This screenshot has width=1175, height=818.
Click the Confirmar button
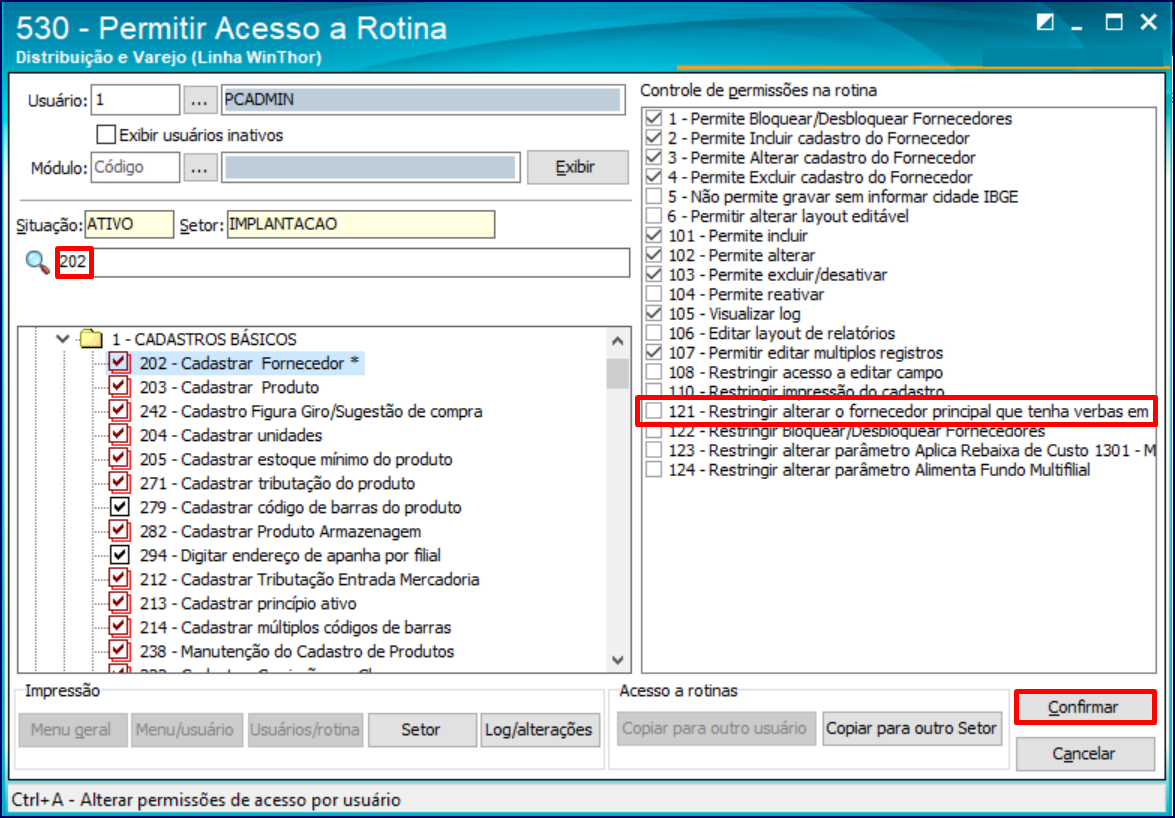pos(1084,707)
